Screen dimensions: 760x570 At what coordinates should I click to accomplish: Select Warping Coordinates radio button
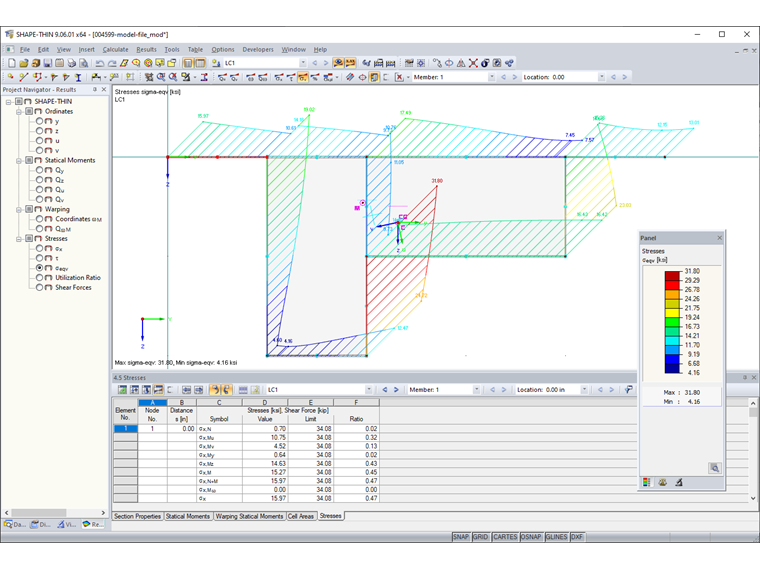[39, 219]
